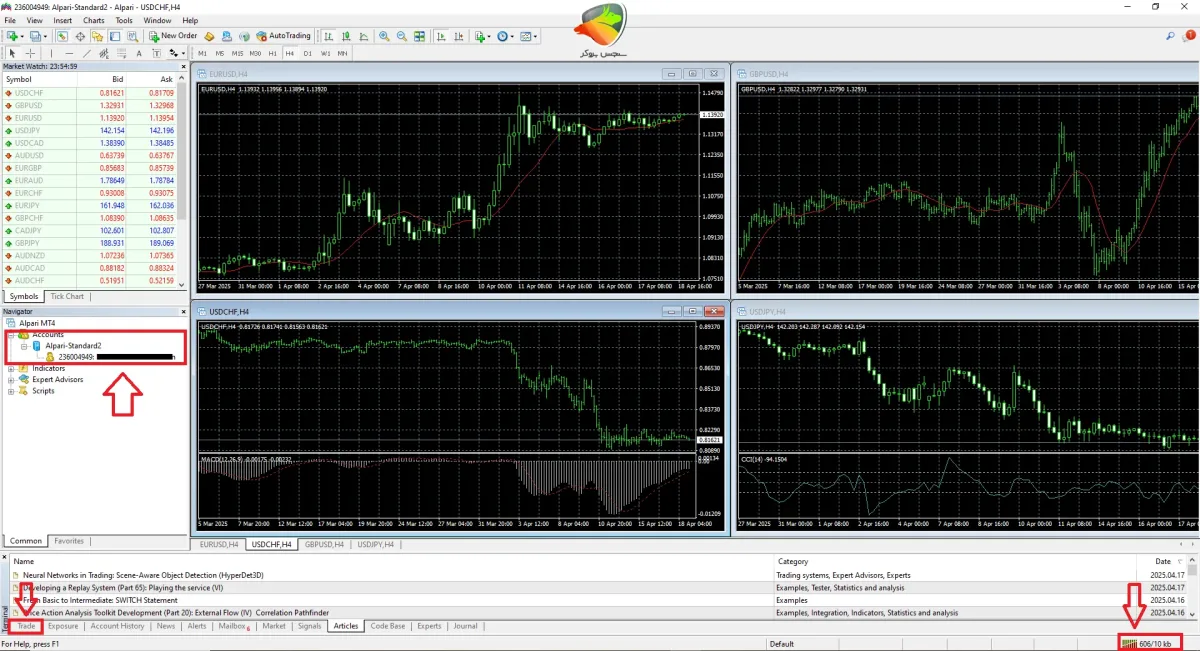This screenshot has width=1200, height=651.
Task: Open the Tools menu
Action: tap(124, 20)
